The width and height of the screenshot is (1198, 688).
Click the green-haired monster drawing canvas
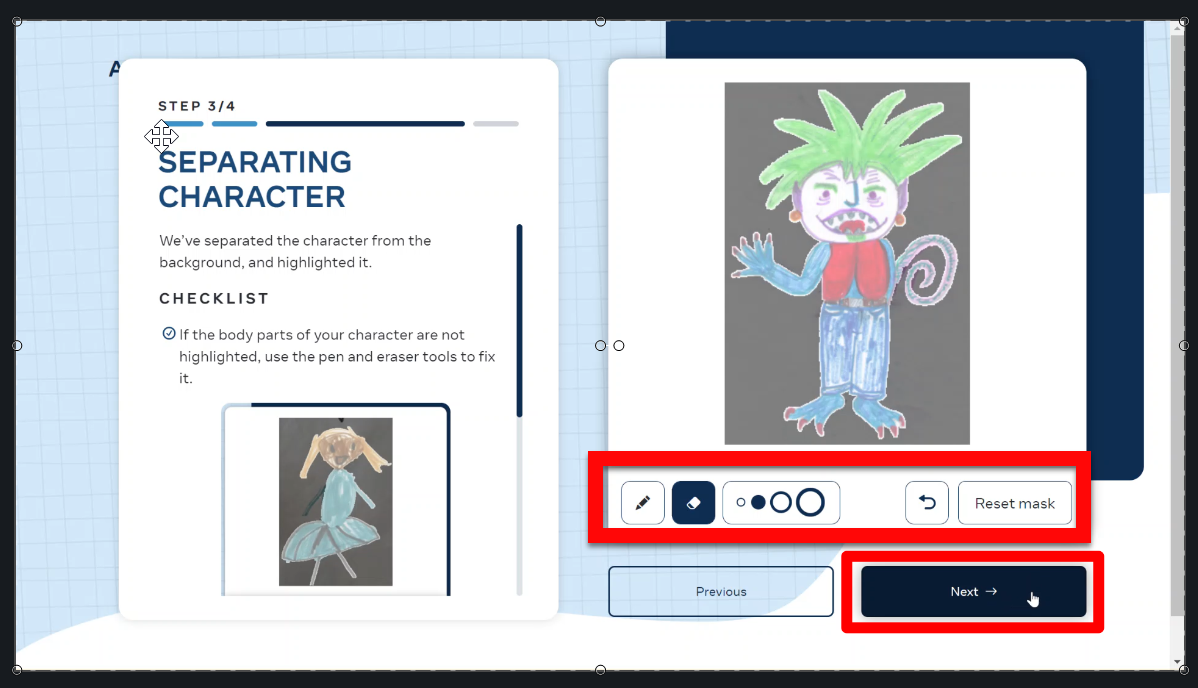coord(847,264)
